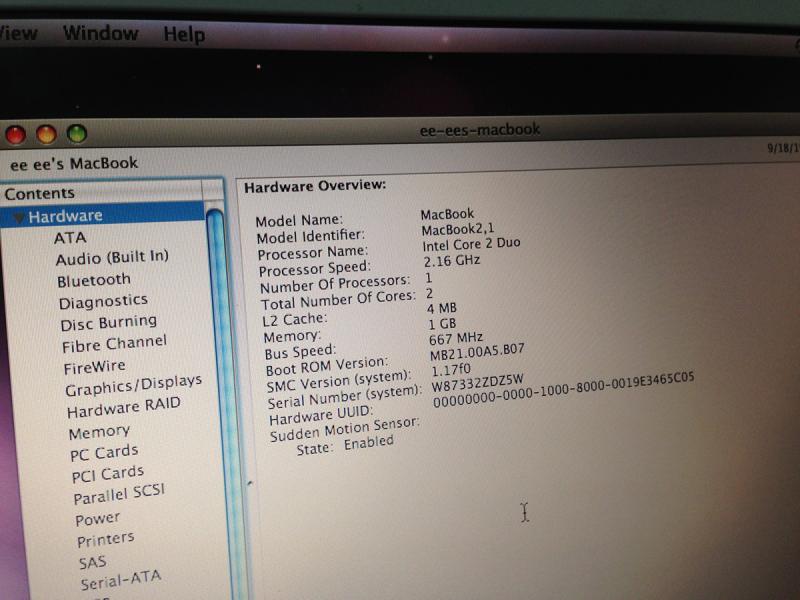Collapse the Hardware disclosure triangle
800x600 pixels.
point(19,218)
